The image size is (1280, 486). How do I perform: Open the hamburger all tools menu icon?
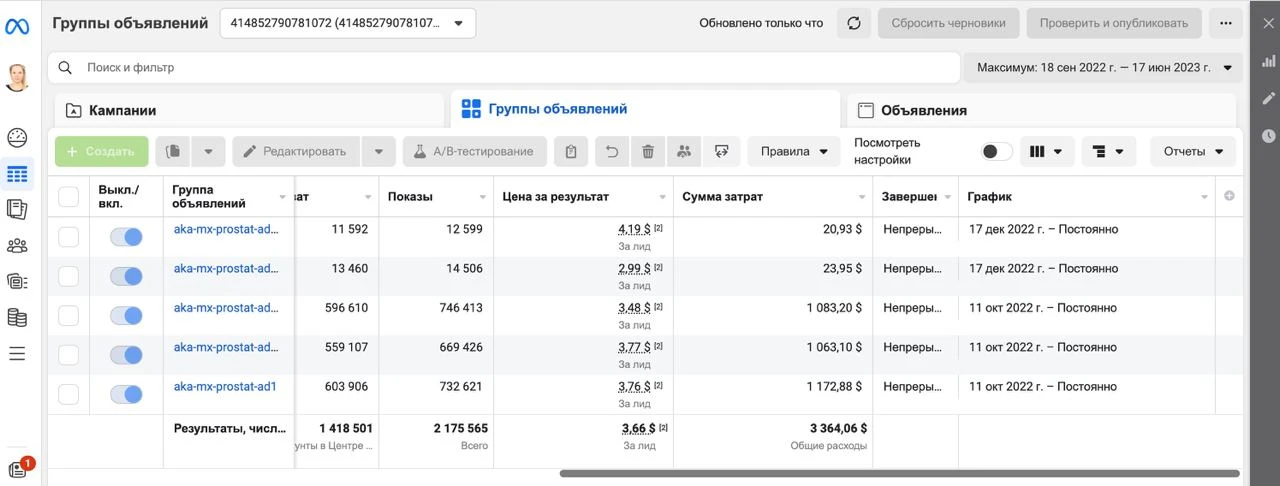click(x=17, y=353)
